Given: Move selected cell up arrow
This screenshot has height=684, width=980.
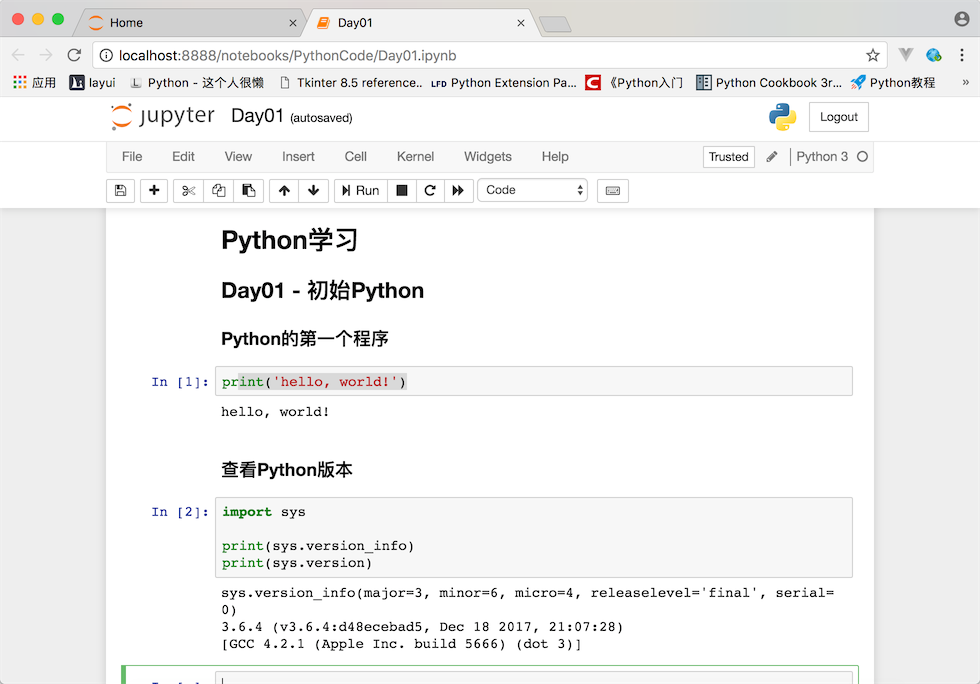Looking at the screenshot, I should coord(285,190).
